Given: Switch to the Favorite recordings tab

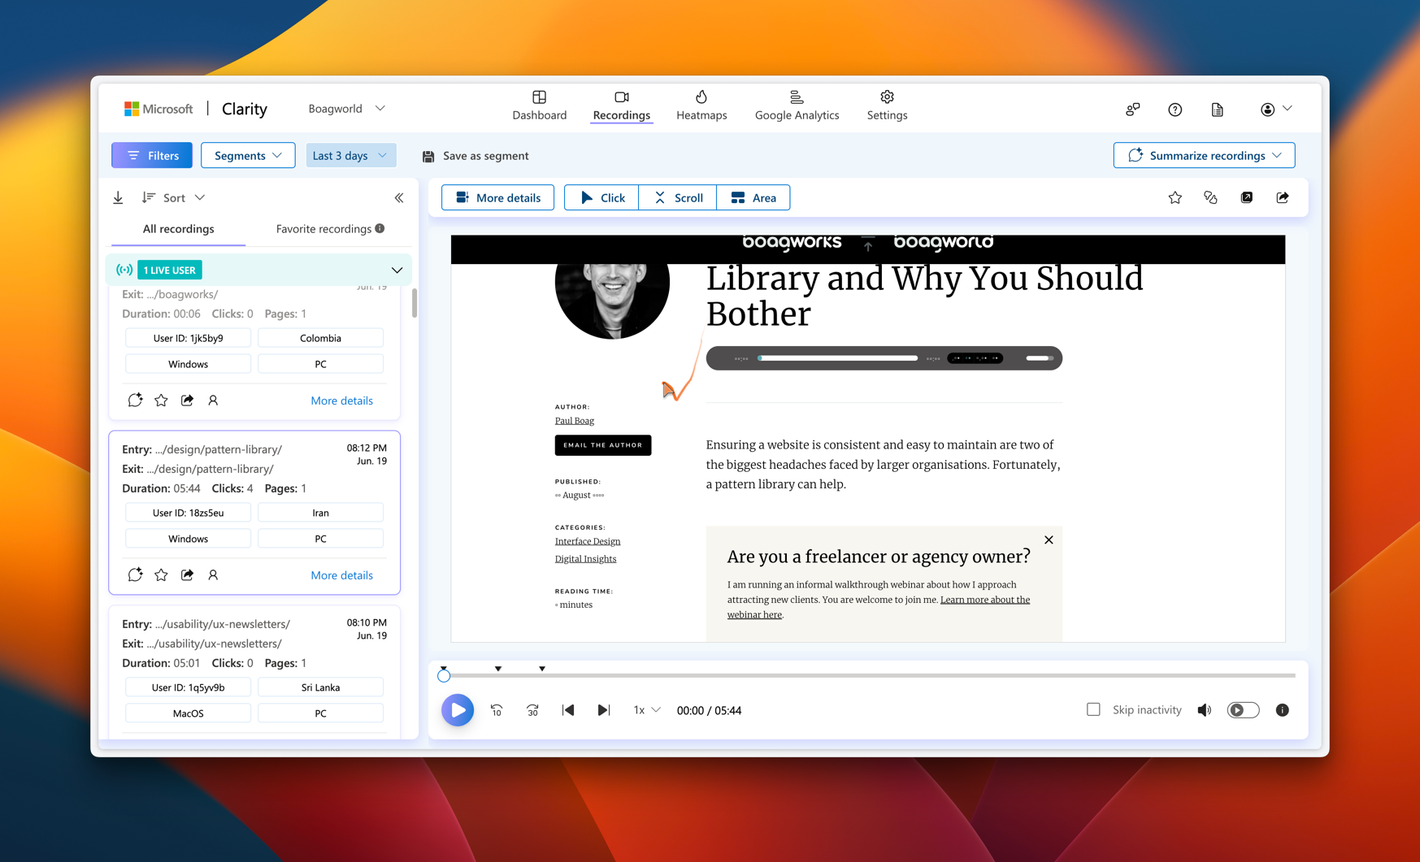Looking at the screenshot, I should [323, 229].
